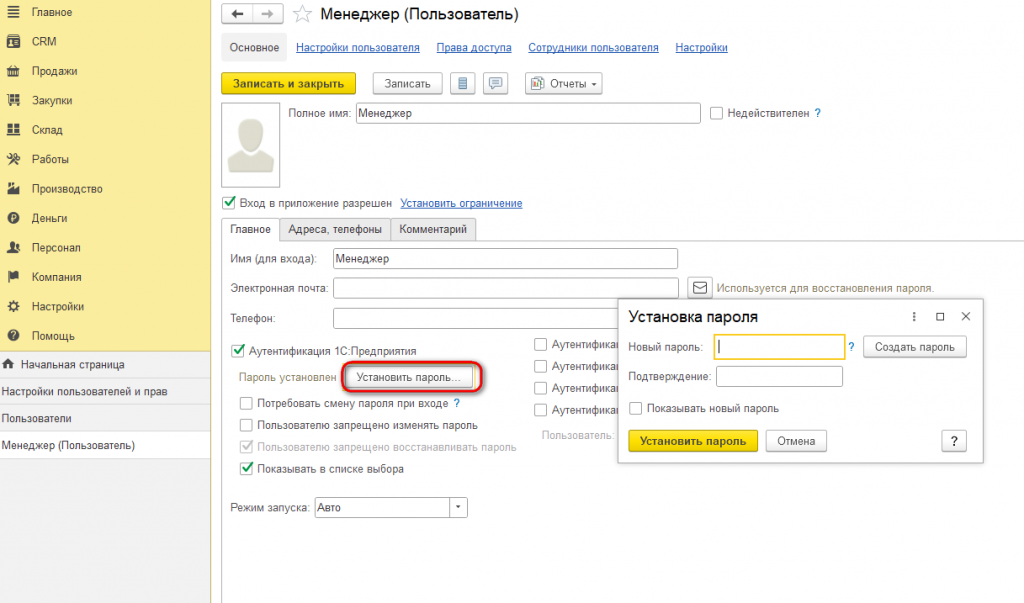Open the Персонал people icon
This screenshot has height=603, width=1024.
13,247
